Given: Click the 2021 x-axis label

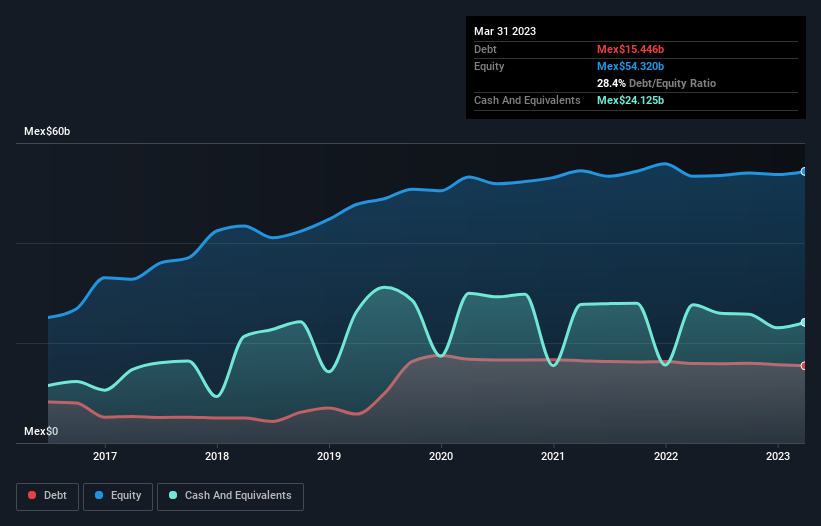Looking at the screenshot, I should (553, 456).
